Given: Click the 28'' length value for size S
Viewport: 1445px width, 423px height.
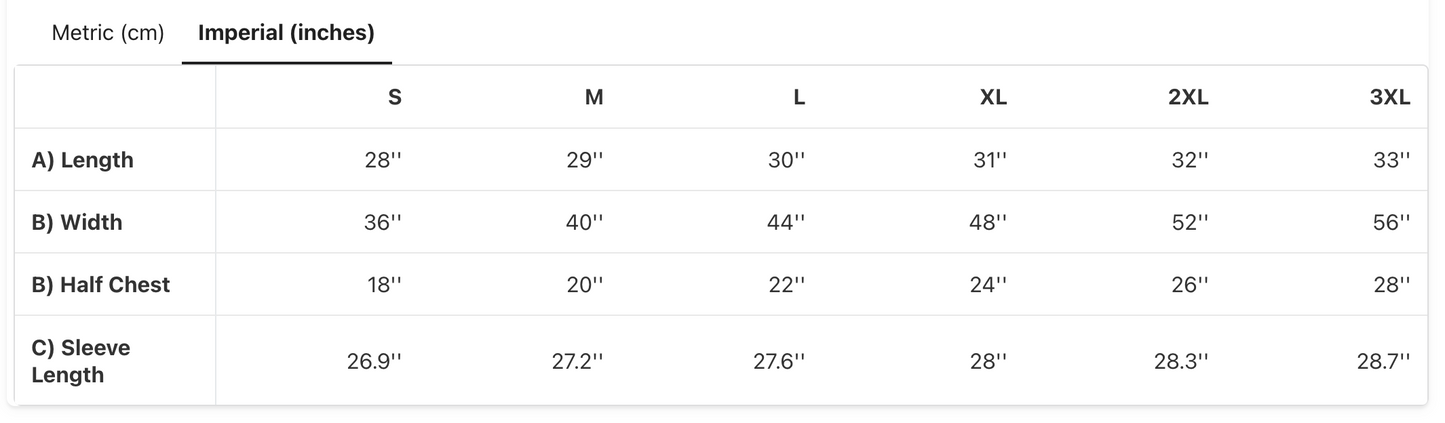Looking at the screenshot, I should tap(383, 160).
